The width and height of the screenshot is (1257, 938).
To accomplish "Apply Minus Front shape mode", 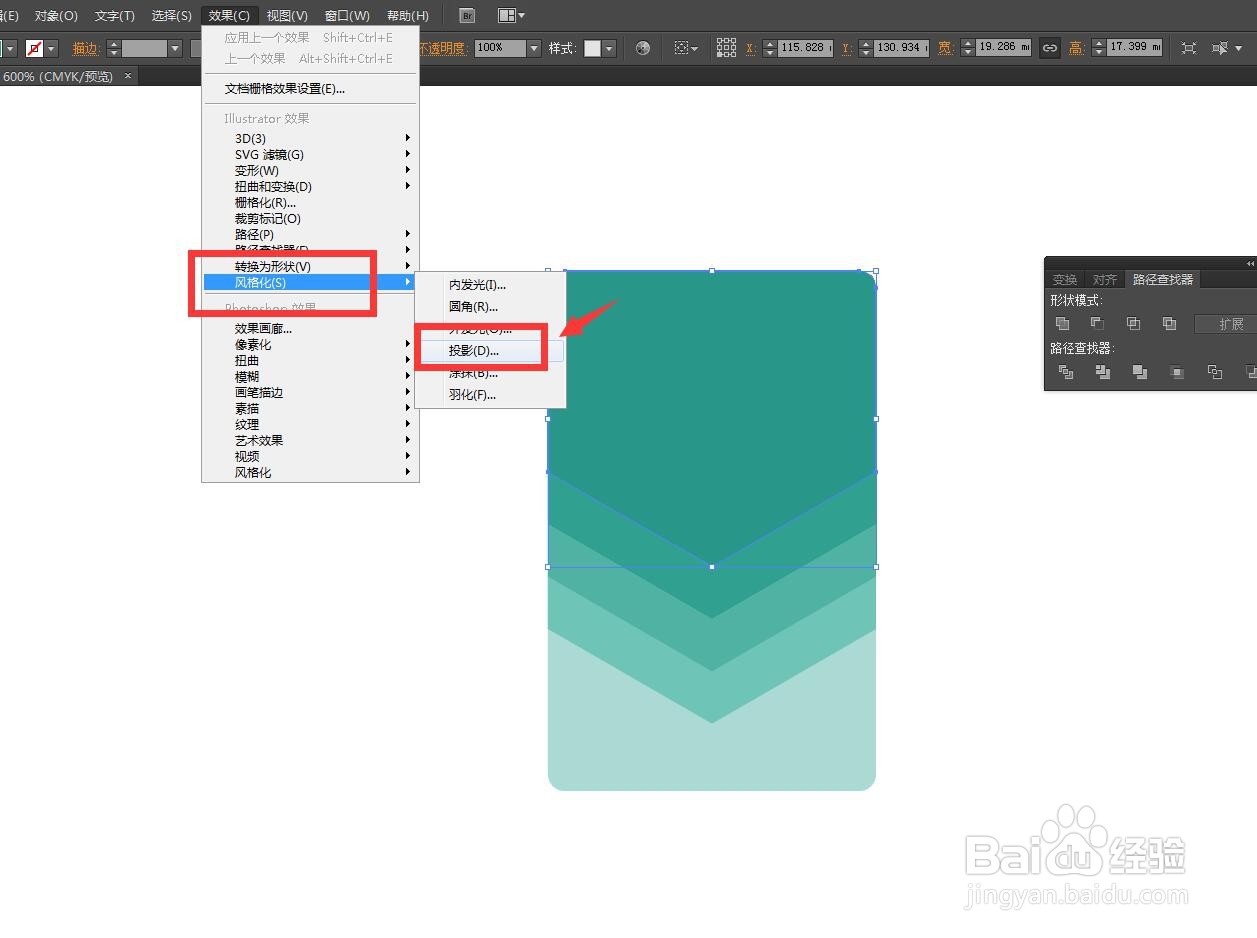I will pyautogui.click(x=1097, y=324).
